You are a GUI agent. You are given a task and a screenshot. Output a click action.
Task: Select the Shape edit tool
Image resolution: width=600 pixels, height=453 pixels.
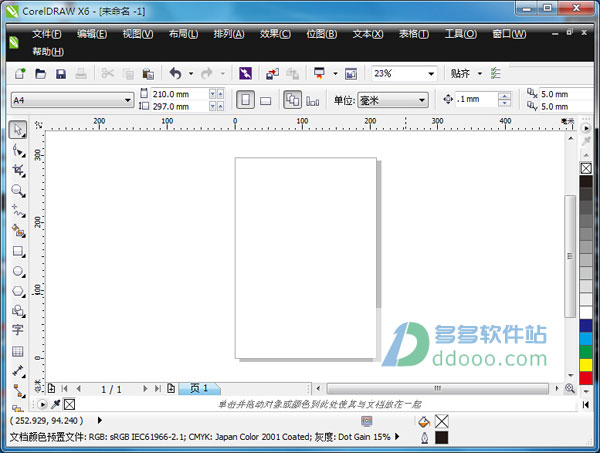click(18, 150)
